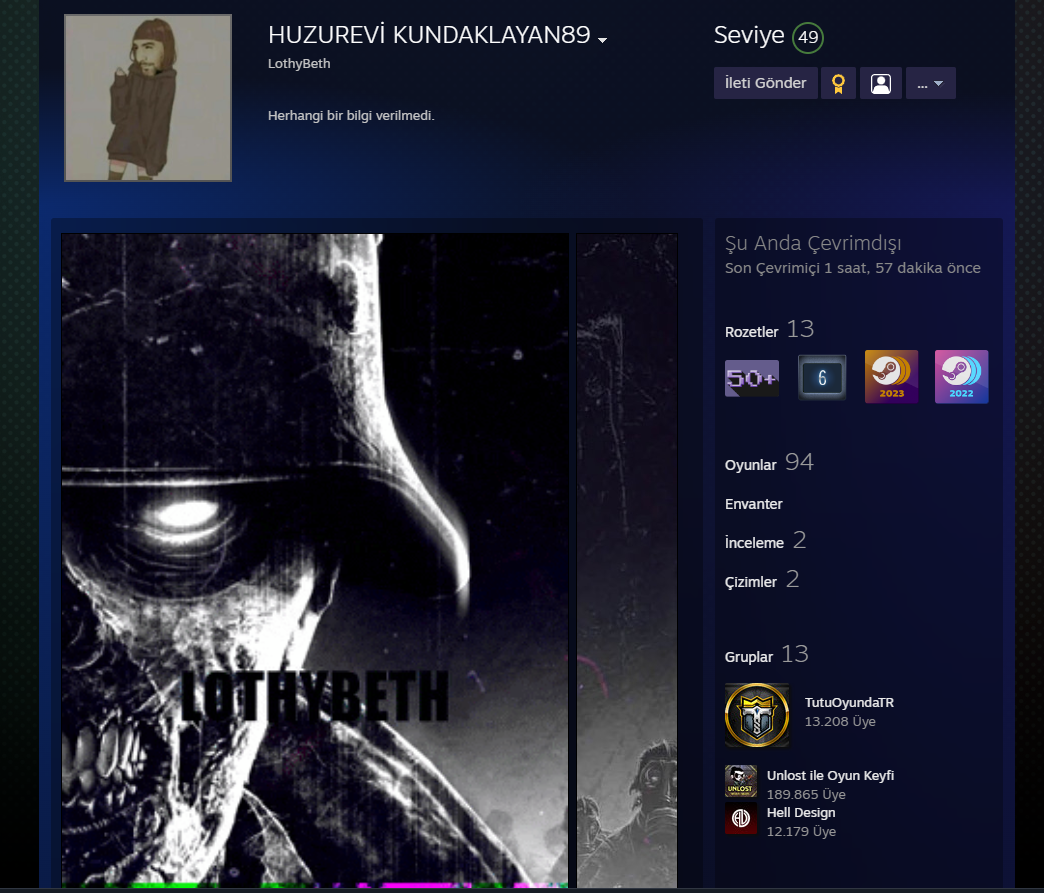The width and height of the screenshot is (1044, 893).
Task: Click the Seviye level label
Action: [748, 35]
